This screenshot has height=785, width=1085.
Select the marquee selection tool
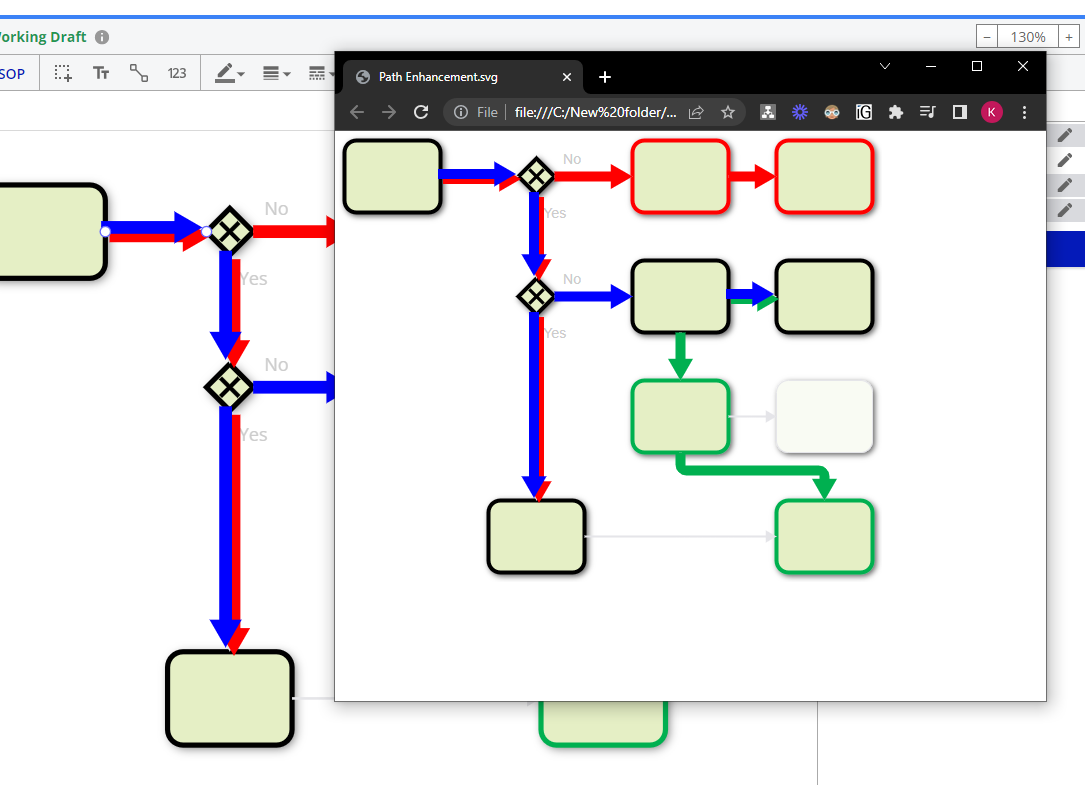pos(63,73)
